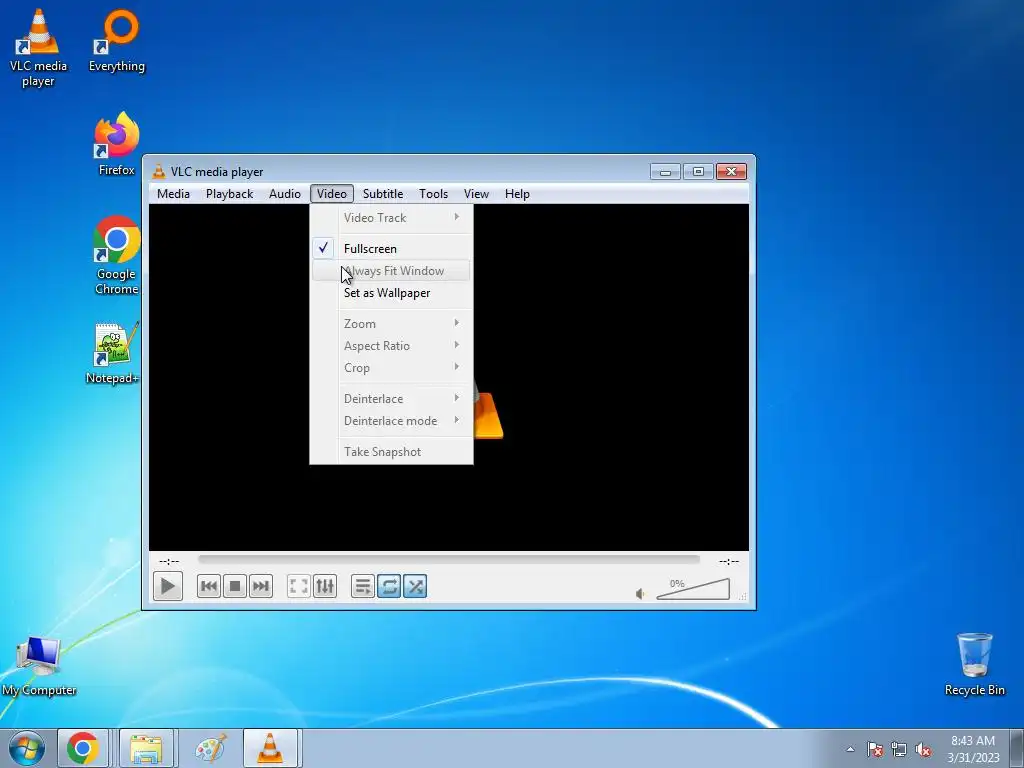Open the View menu
The image size is (1024, 768).
point(476,194)
